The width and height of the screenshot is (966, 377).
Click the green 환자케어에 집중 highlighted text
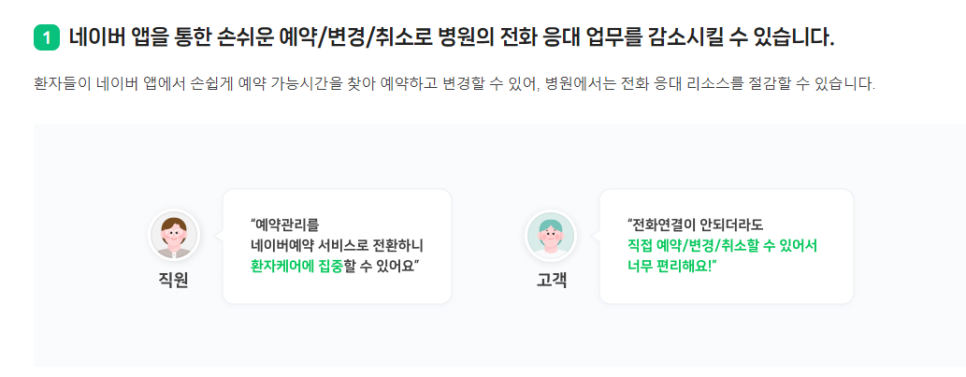pyautogui.click(x=296, y=266)
